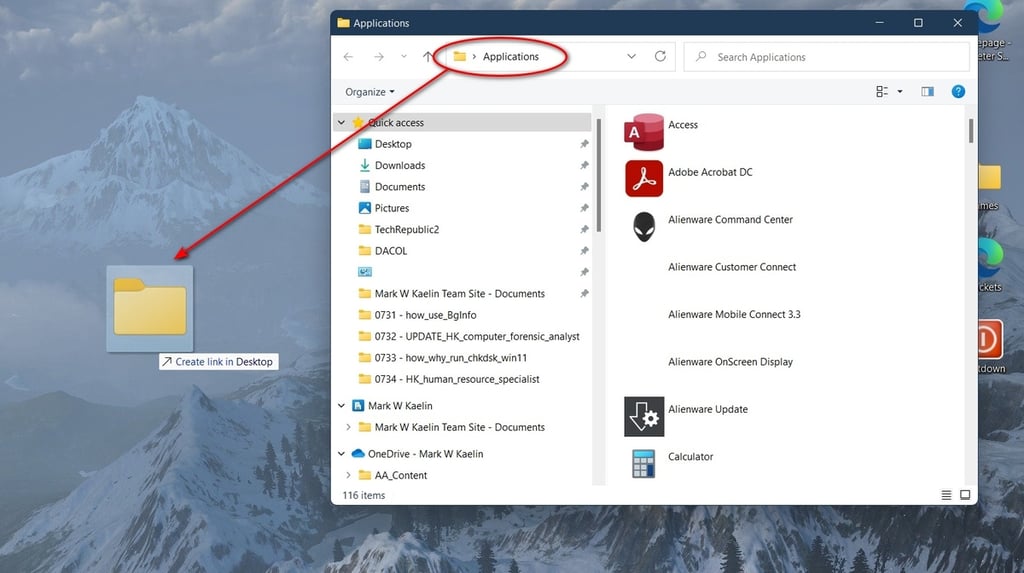
Task: Select Downloads in the navigation pane
Action: 399,166
